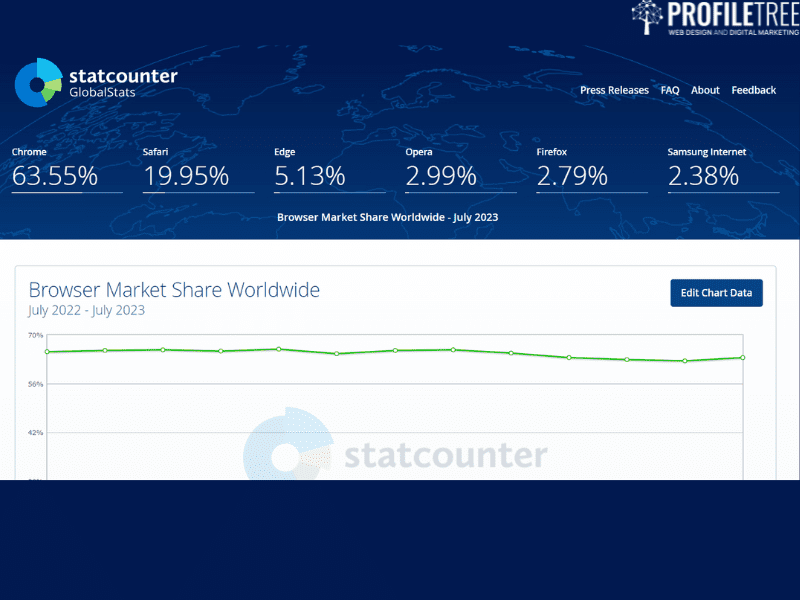Viewport: 800px width, 600px height.
Task: Click the 70% axis label
Action: click(35, 335)
